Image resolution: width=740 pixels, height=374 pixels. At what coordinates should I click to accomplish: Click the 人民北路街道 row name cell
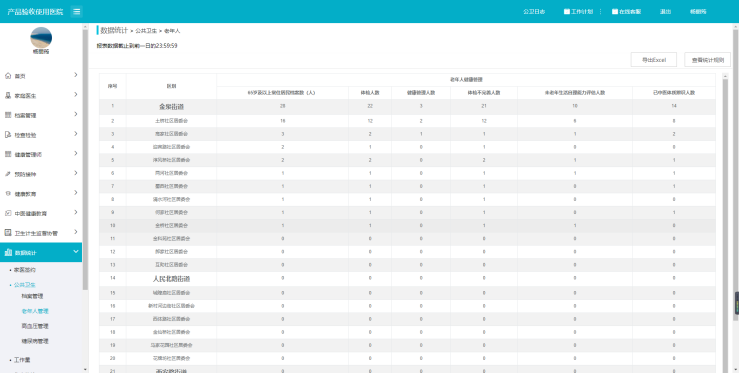tap(171, 279)
